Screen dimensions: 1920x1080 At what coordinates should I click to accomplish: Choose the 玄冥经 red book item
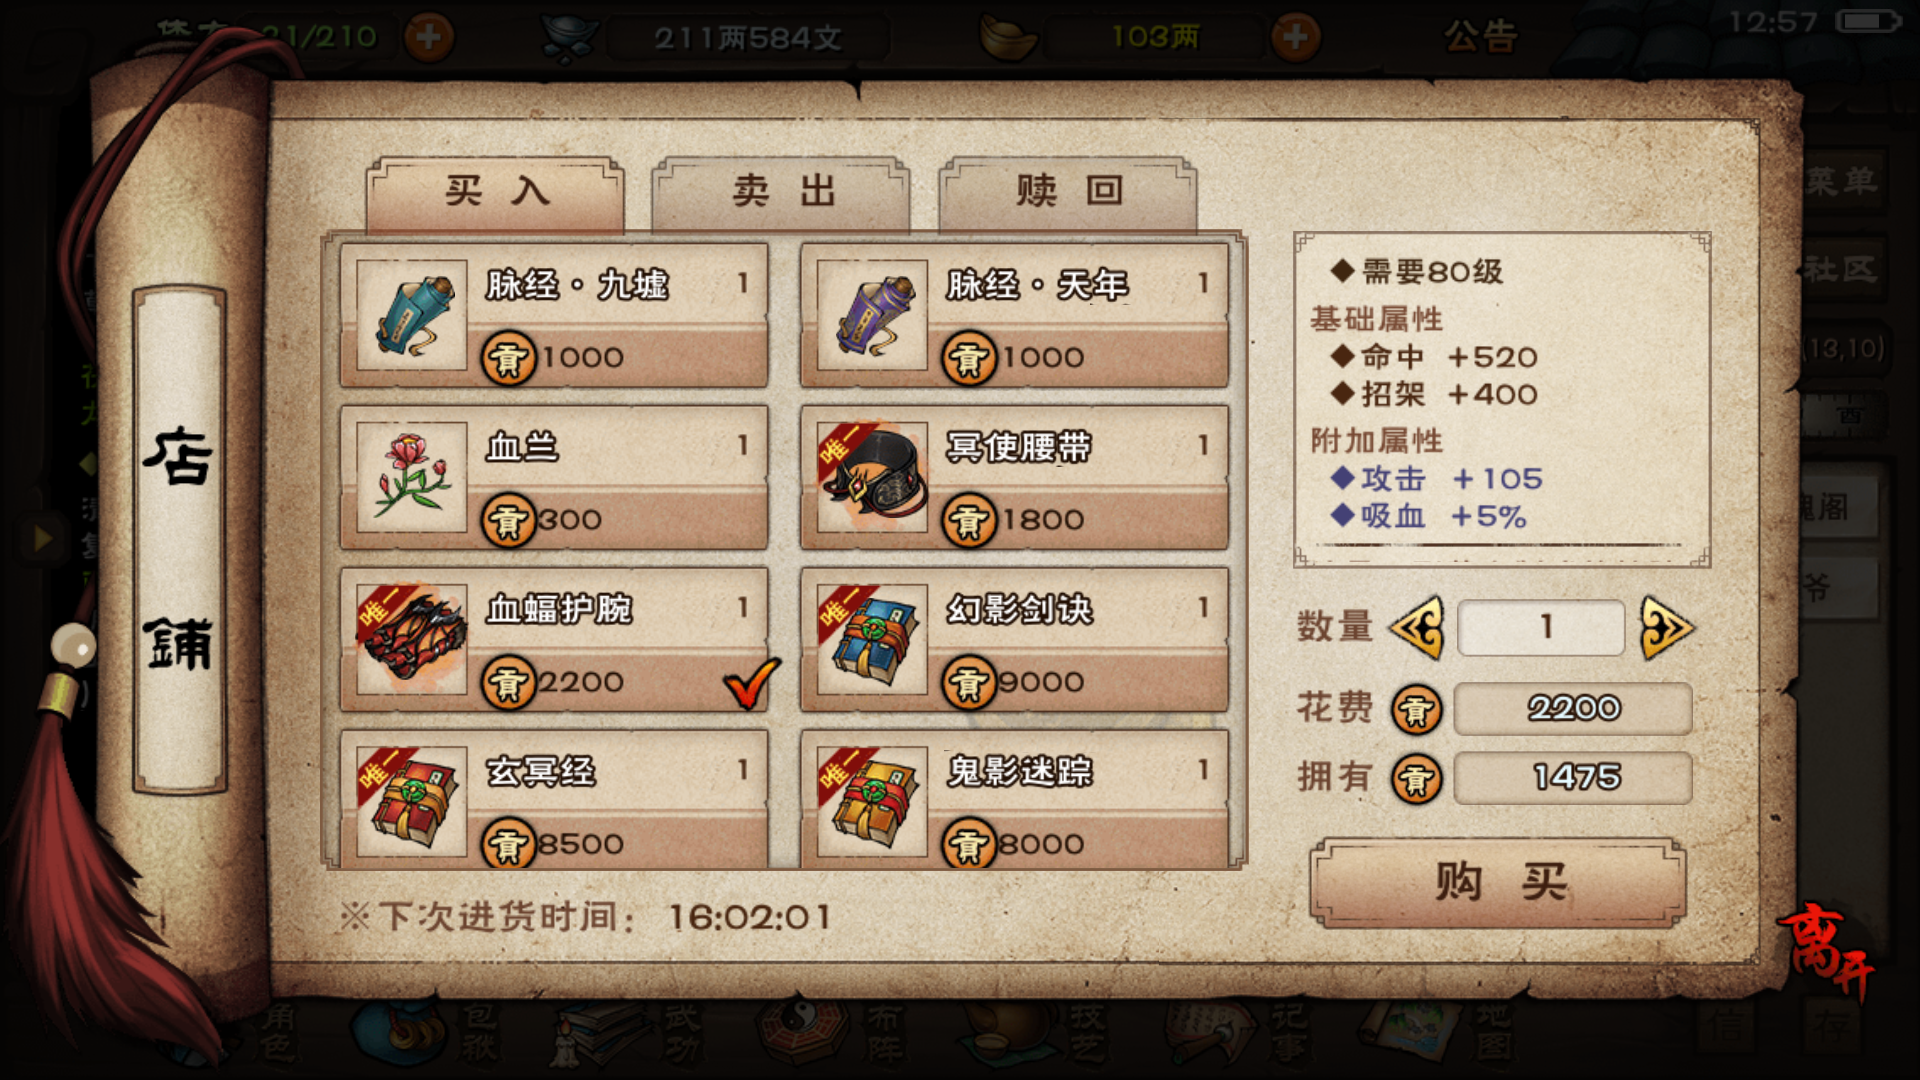(554, 798)
